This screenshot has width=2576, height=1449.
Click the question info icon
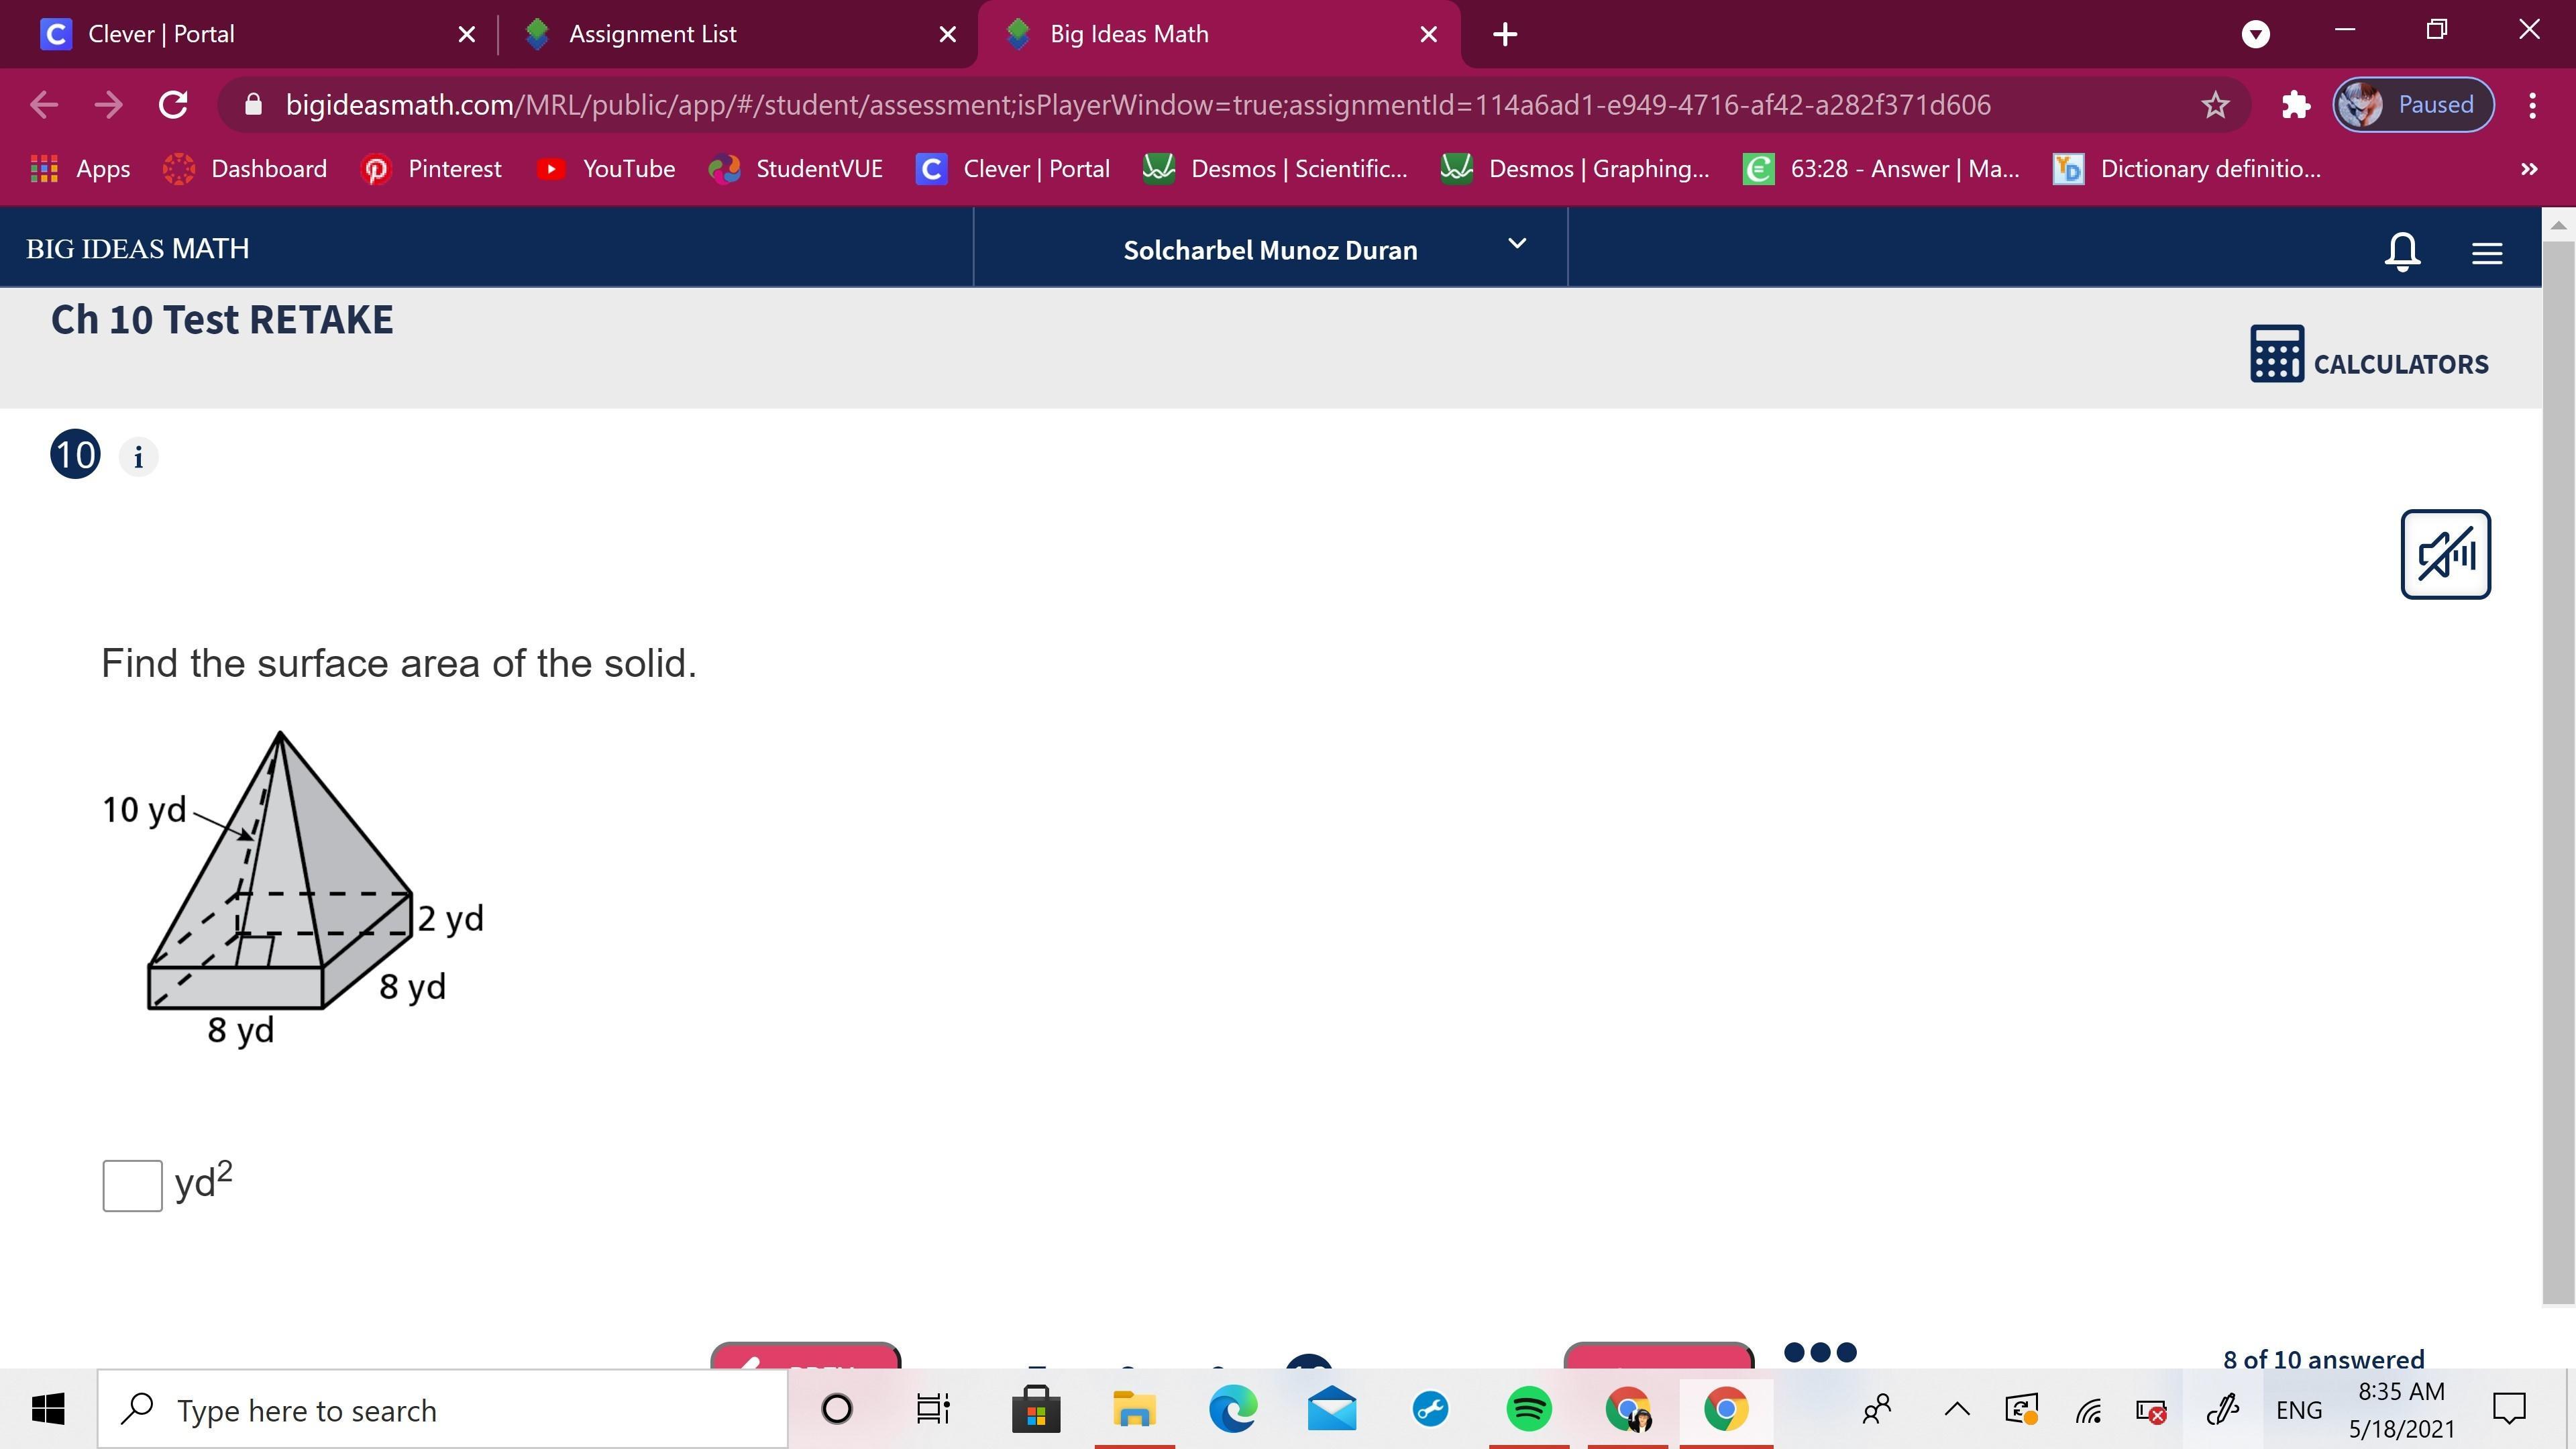click(138, 457)
